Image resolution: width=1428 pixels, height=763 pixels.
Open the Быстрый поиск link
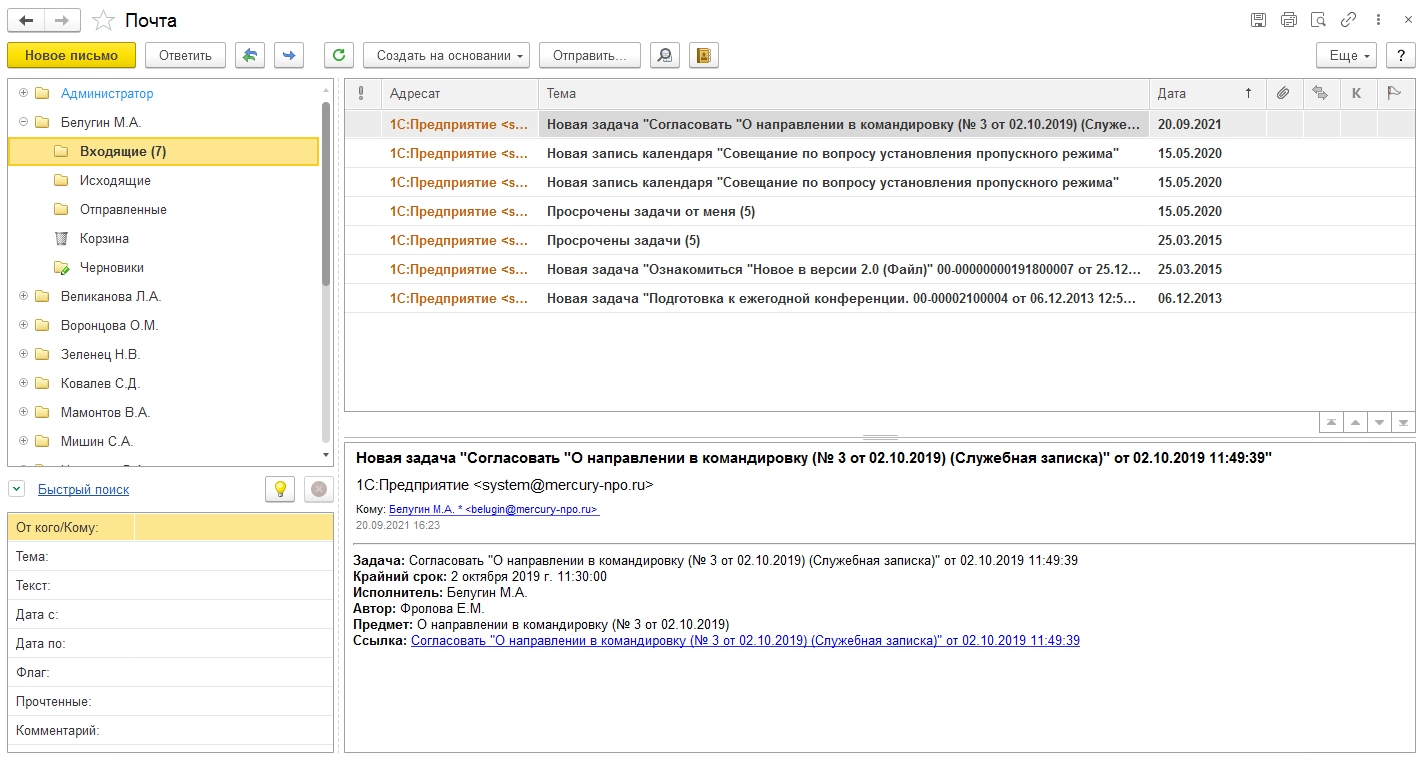click(x=83, y=489)
